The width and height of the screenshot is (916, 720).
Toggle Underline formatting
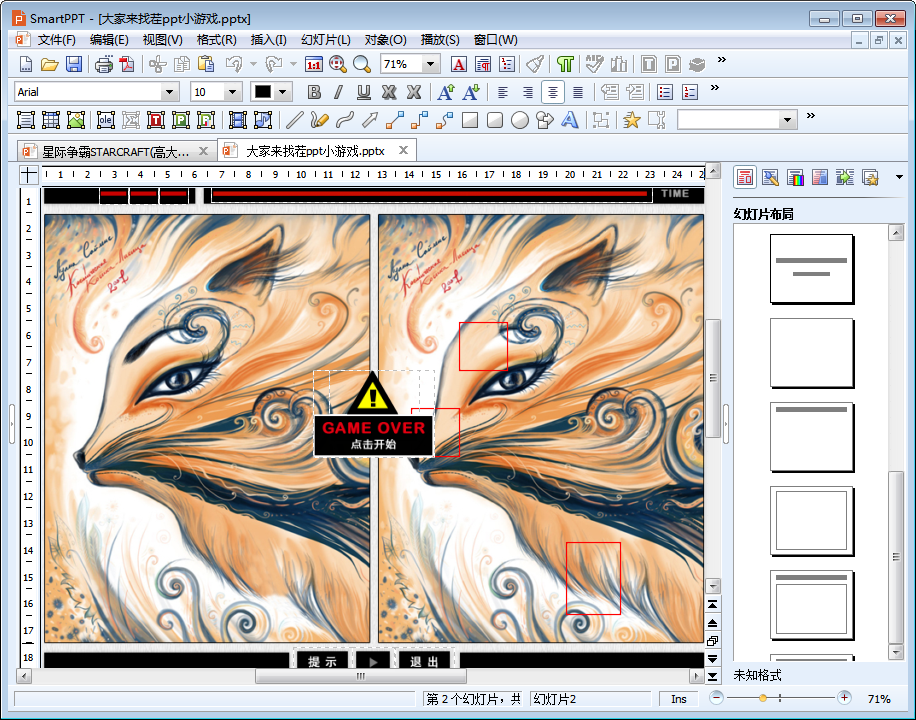363,92
